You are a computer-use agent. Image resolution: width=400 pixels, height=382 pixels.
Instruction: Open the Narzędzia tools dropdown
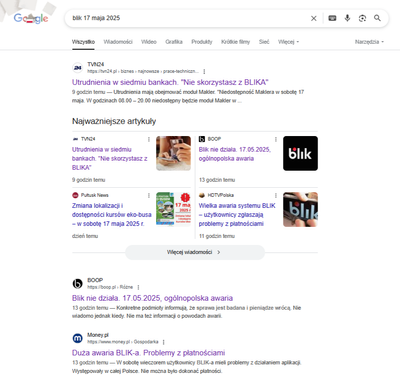pos(369,42)
